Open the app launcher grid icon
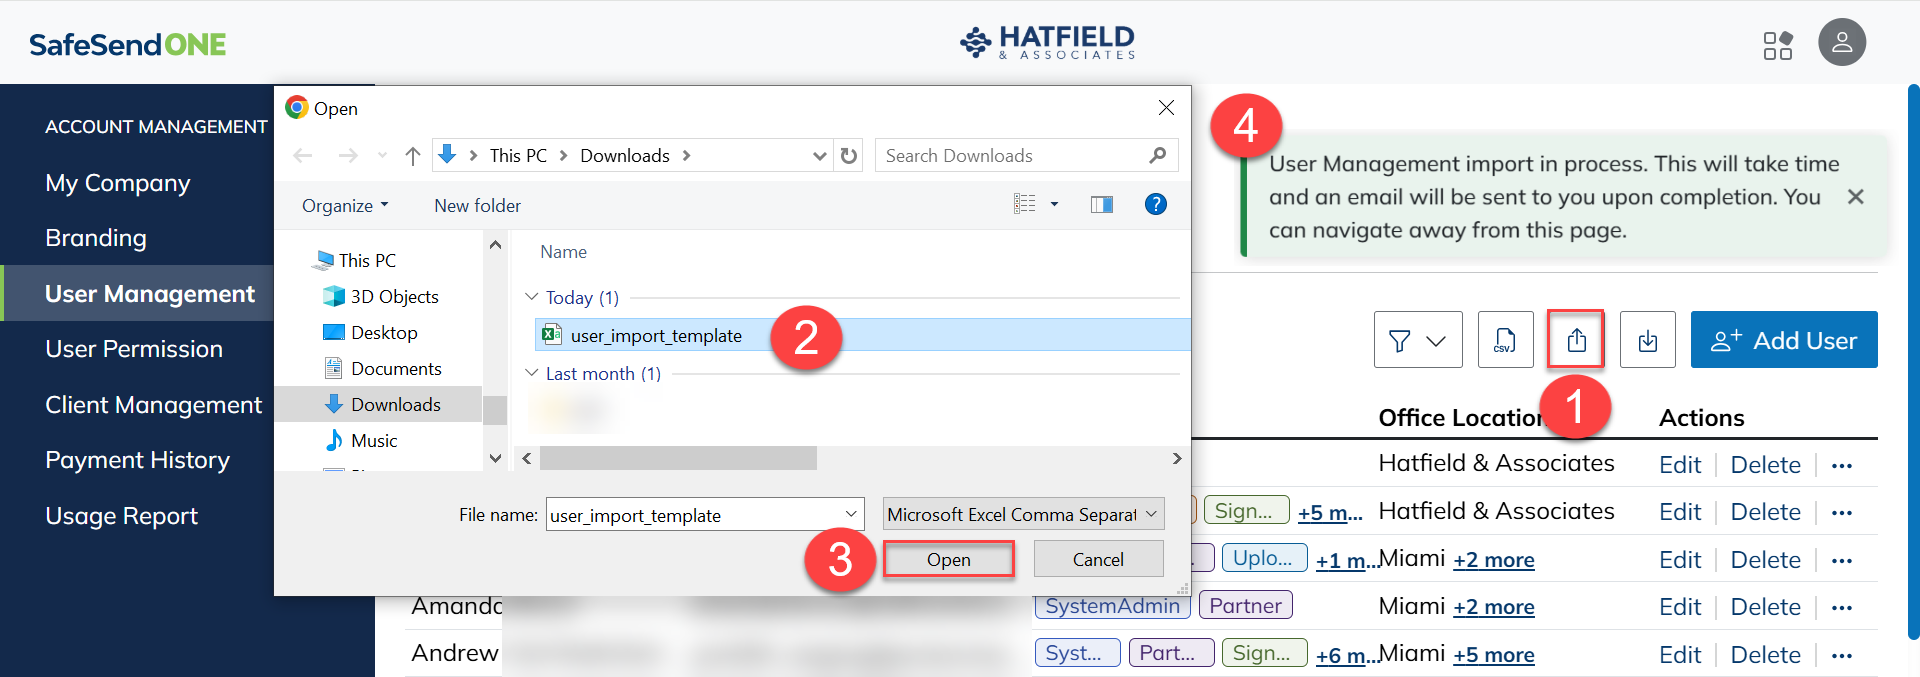1920x677 pixels. coord(1777,45)
